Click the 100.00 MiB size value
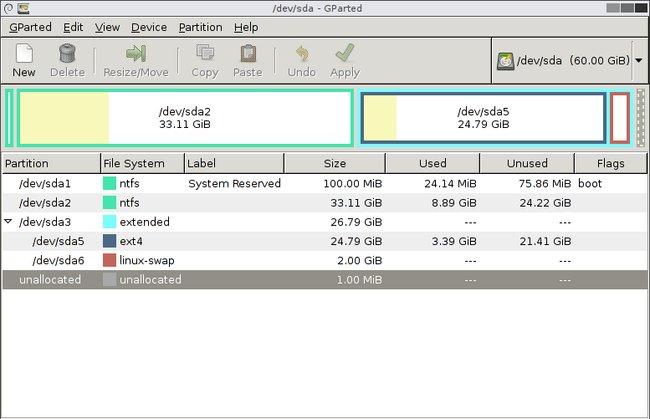This screenshot has width=650, height=419. click(352, 183)
